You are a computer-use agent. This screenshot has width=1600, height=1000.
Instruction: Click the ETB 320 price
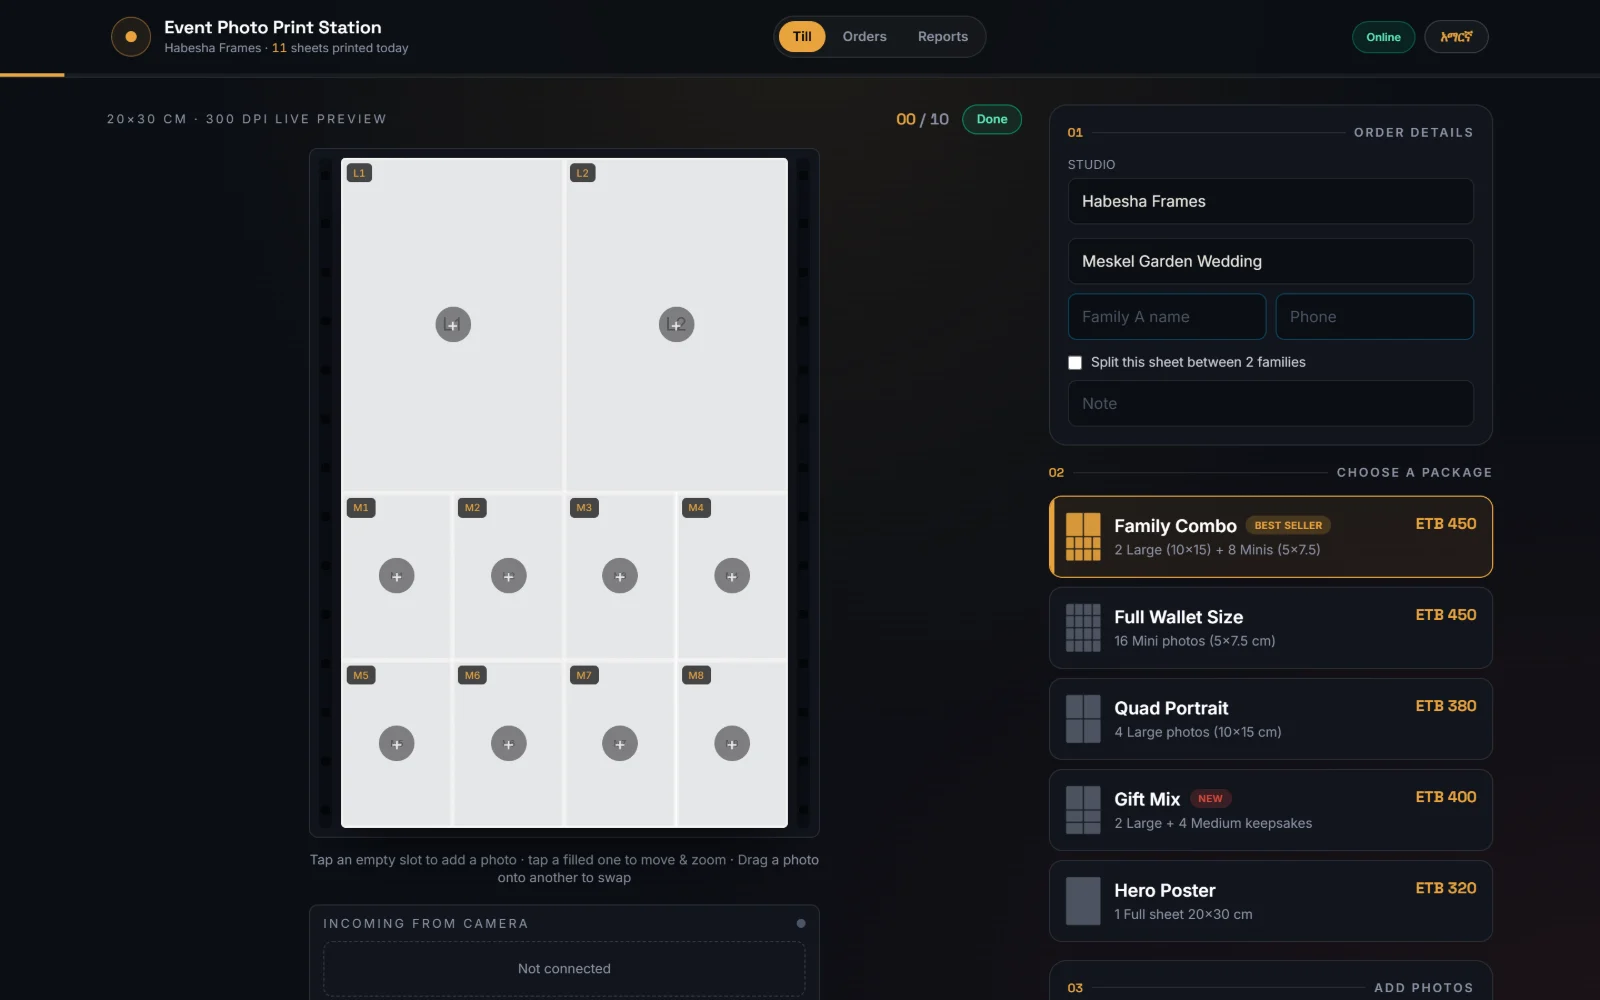[x=1445, y=888]
